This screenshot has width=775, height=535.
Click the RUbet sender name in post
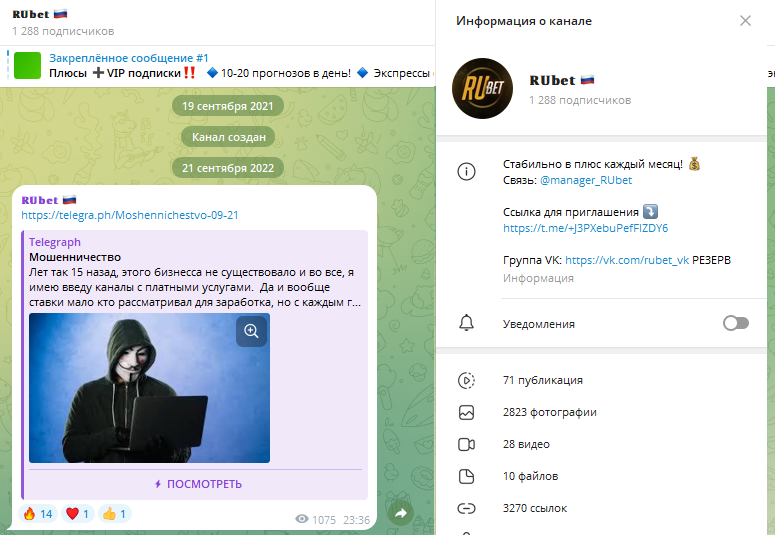tap(48, 200)
